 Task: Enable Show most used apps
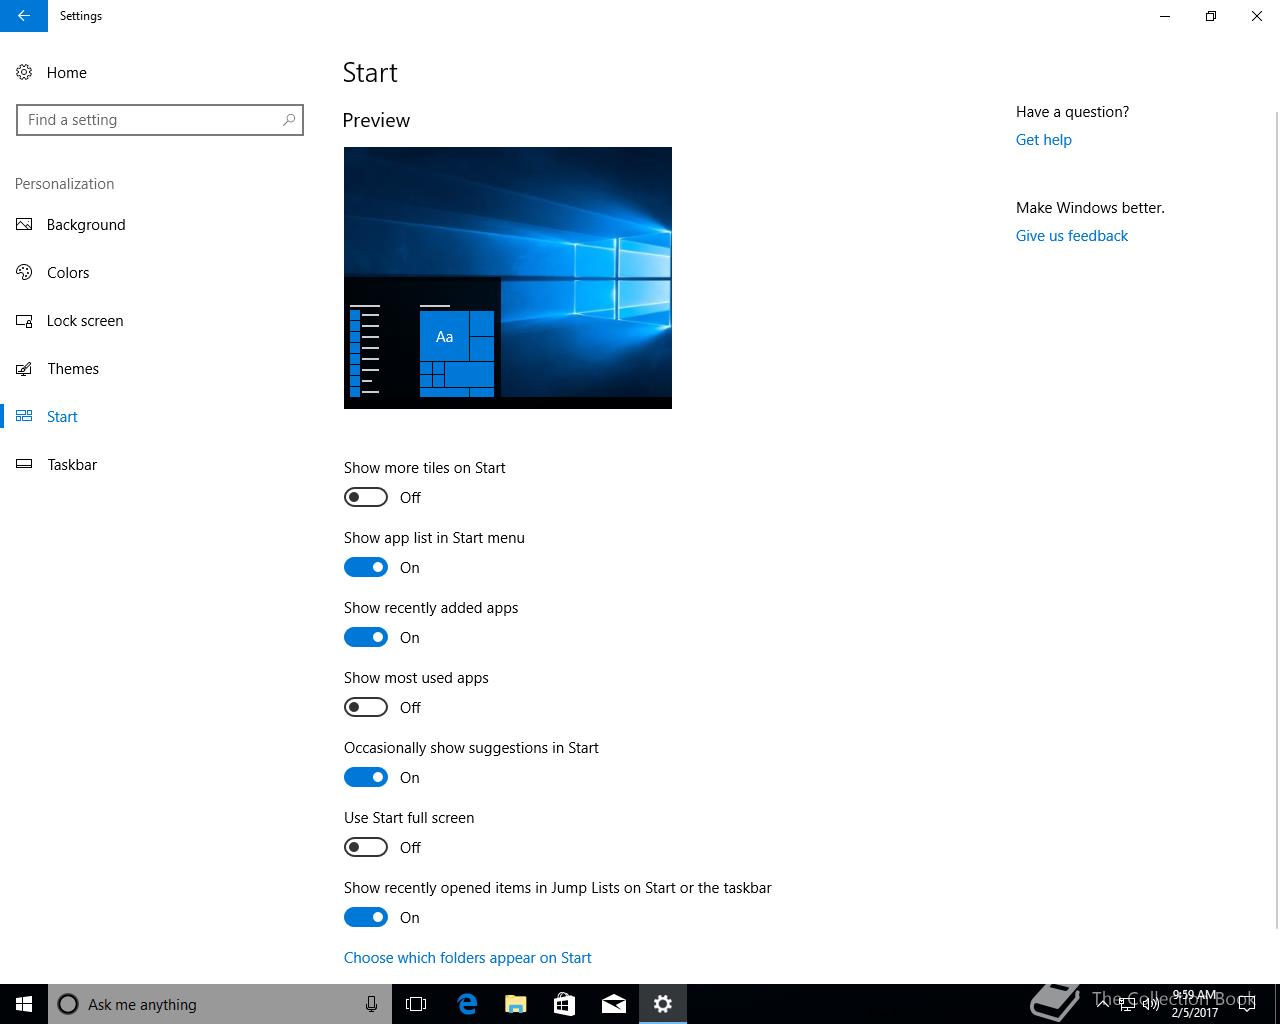pos(366,707)
